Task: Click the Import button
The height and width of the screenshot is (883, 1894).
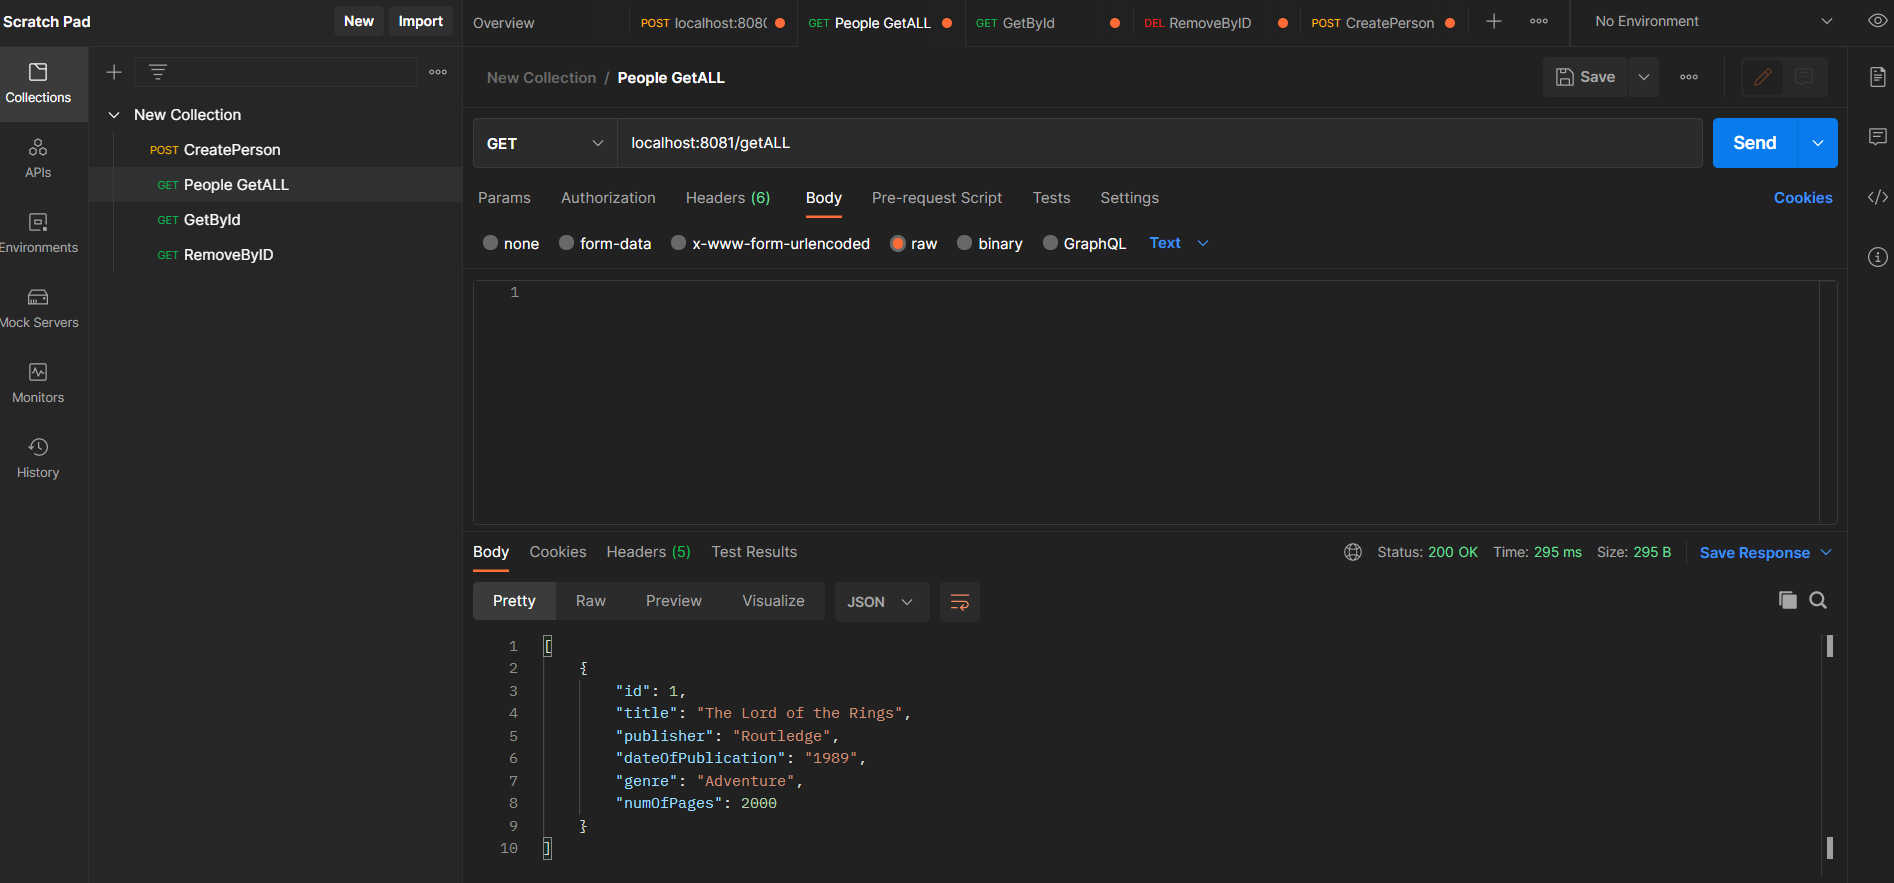Action: [x=421, y=21]
